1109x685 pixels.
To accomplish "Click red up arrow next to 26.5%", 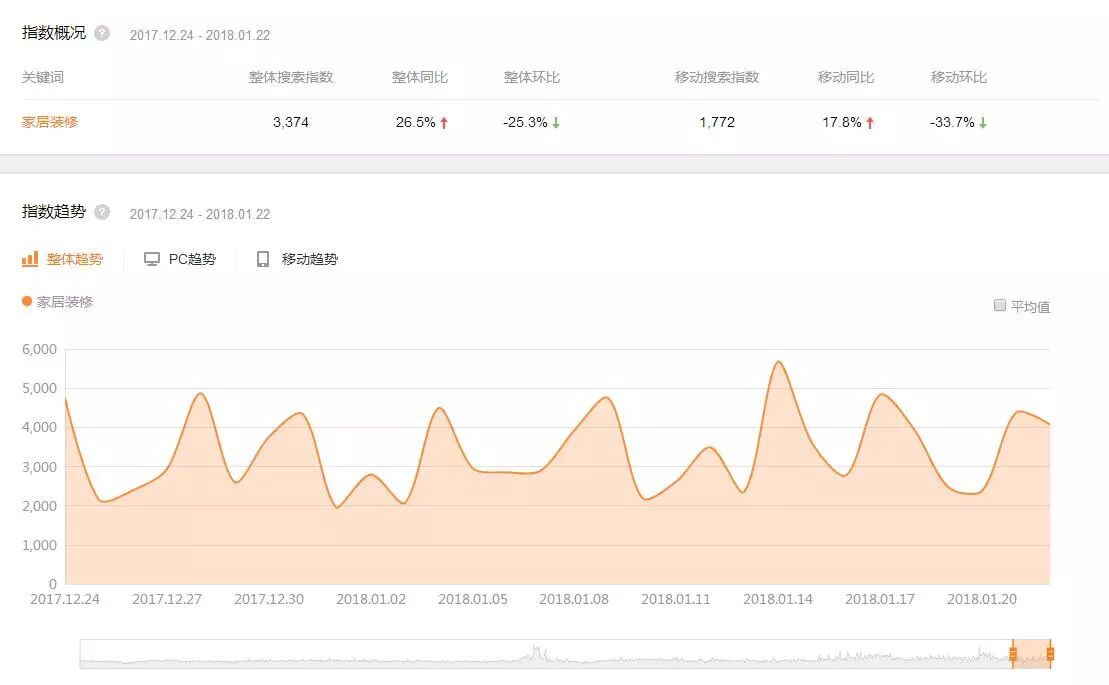I will (x=444, y=123).
